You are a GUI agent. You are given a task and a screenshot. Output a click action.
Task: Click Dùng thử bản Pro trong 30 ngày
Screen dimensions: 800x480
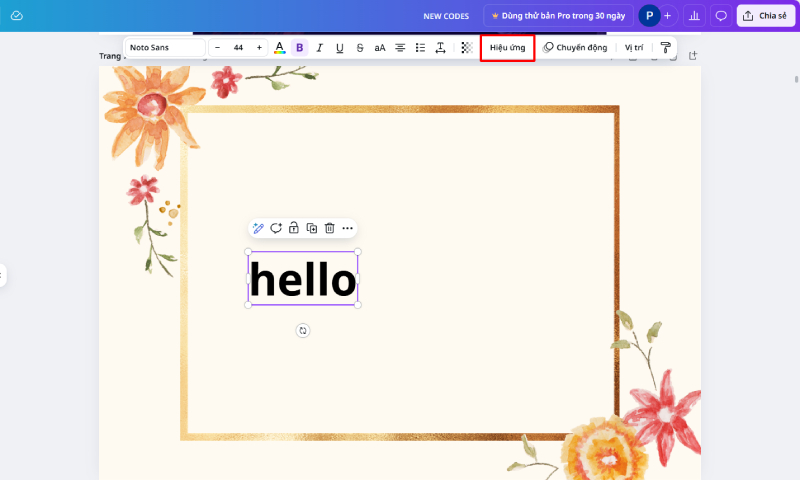(558, 16)
